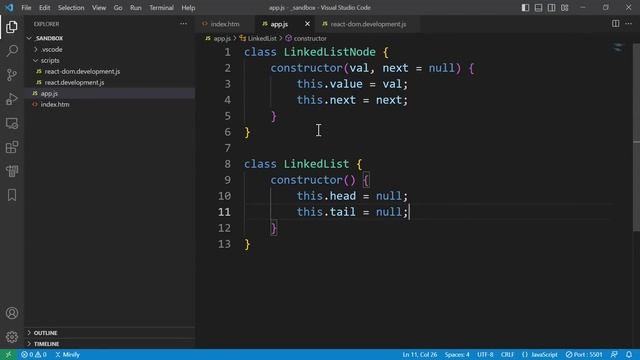Show errors and warnings count in status bar

33,354
